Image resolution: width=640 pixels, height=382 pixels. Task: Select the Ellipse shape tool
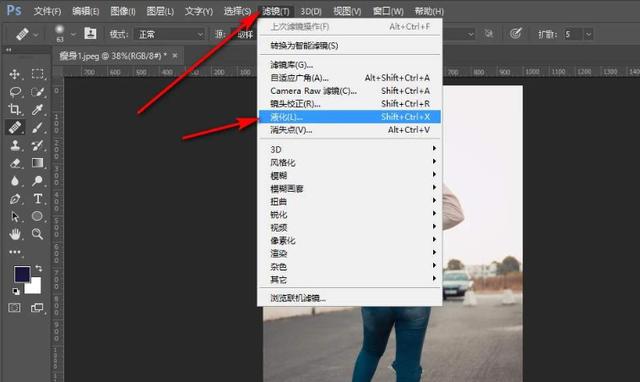pyautogui.click(x=38, y=216)
